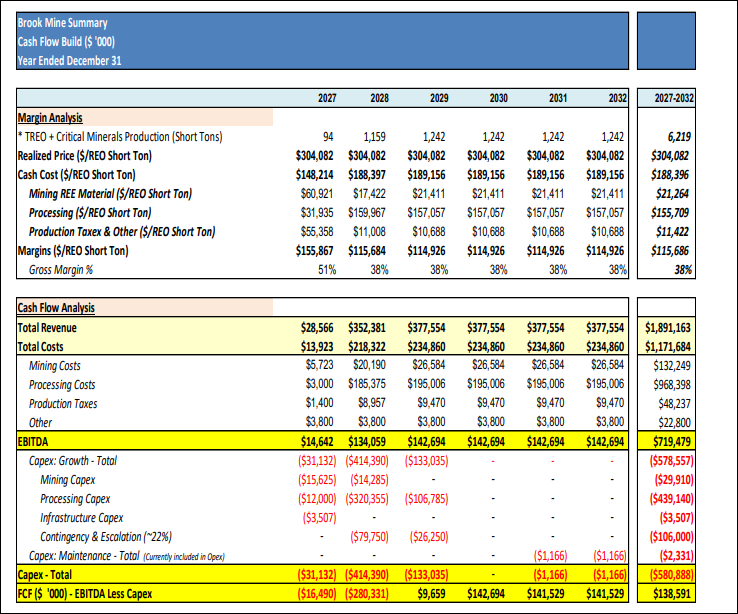Click 'Capex: Growth - Total' label
This screenshot has height=614, width=738.
(73, 461)
